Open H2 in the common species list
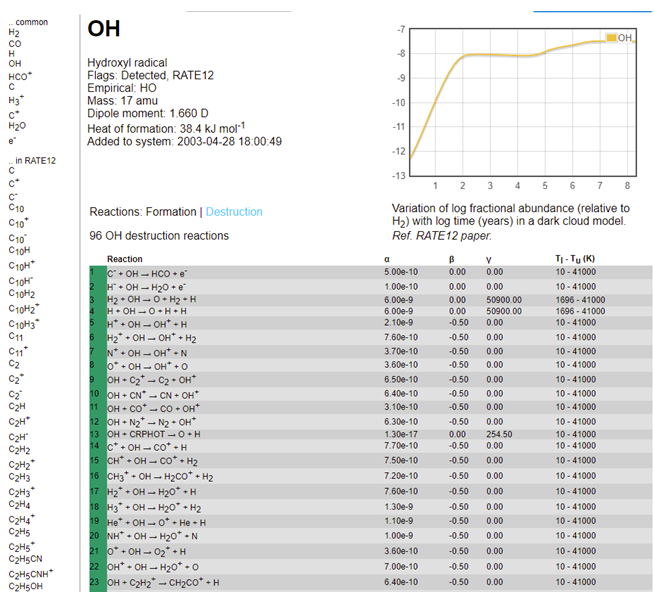Image resolution: width=654 pixels, height=592 pixels. click(14, 33)
